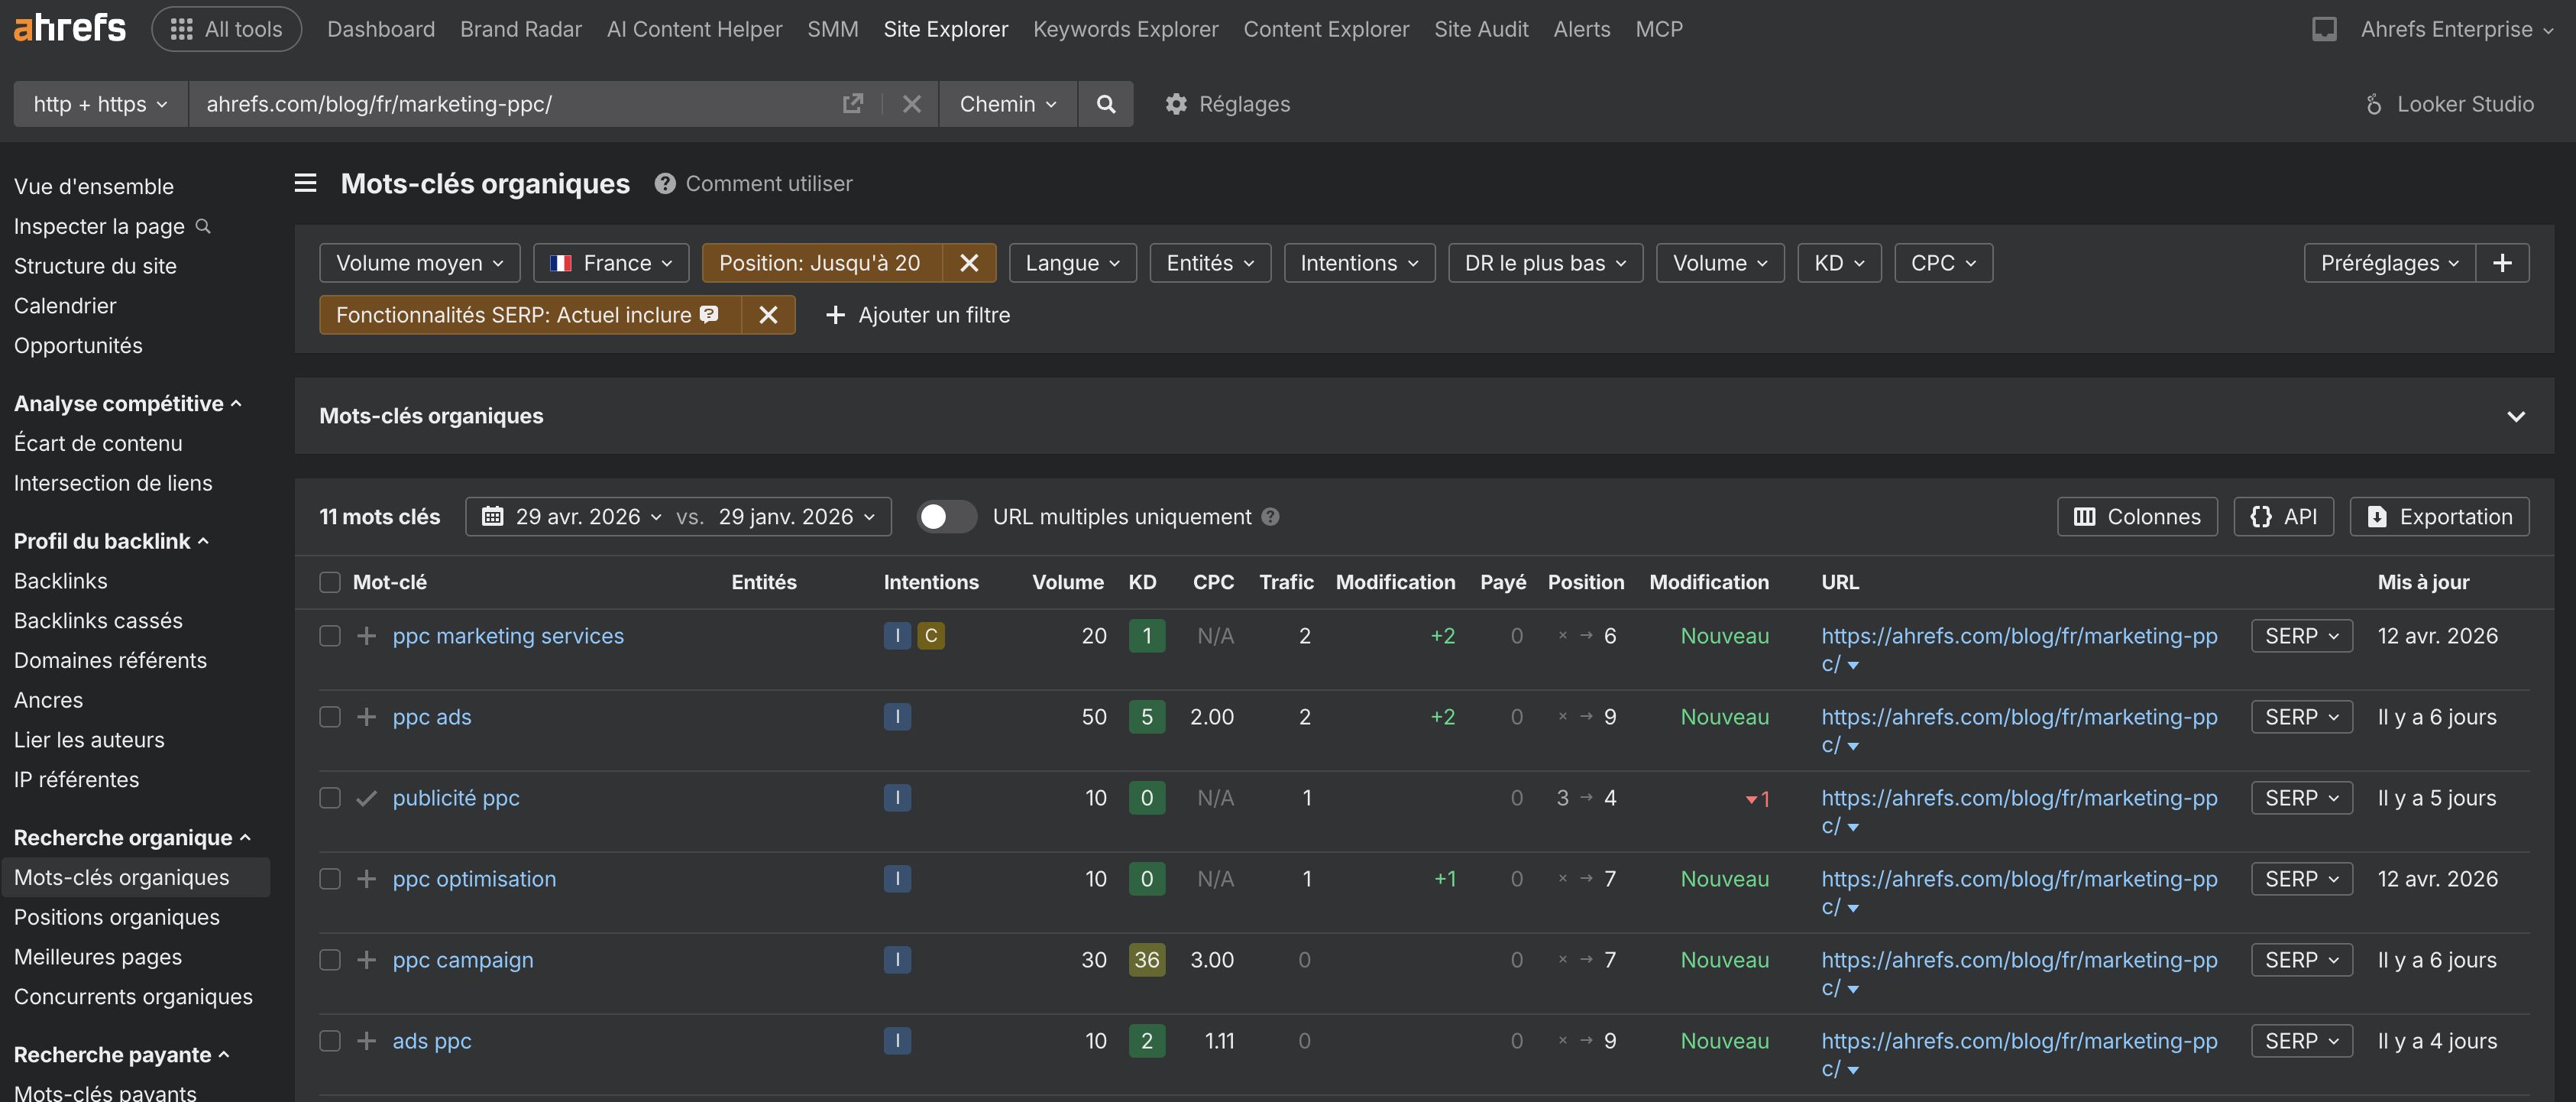The width and height of the screenshot is (2576, 1102).
Task: Click the search icon beside Inspecter la page
Action: pos(203,226)
